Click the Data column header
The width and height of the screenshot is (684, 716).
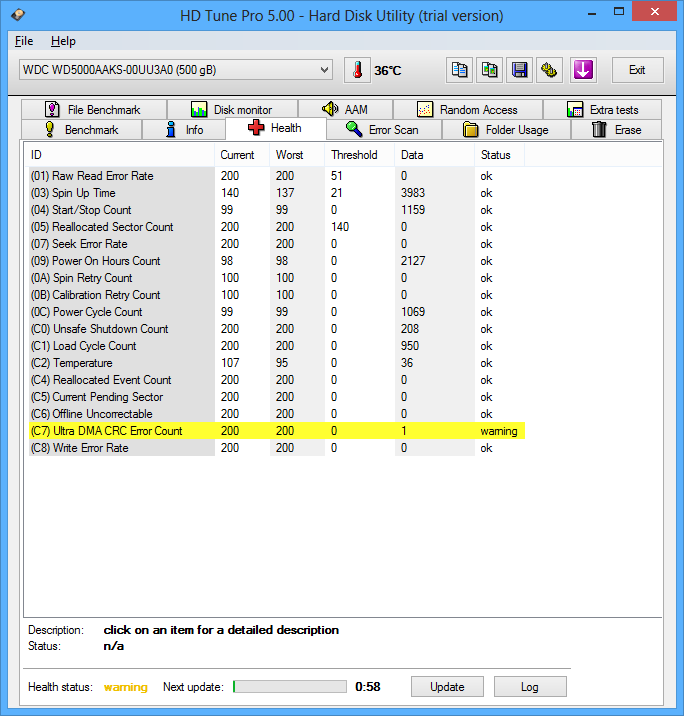pyautogui.click(x=434, y=155)
